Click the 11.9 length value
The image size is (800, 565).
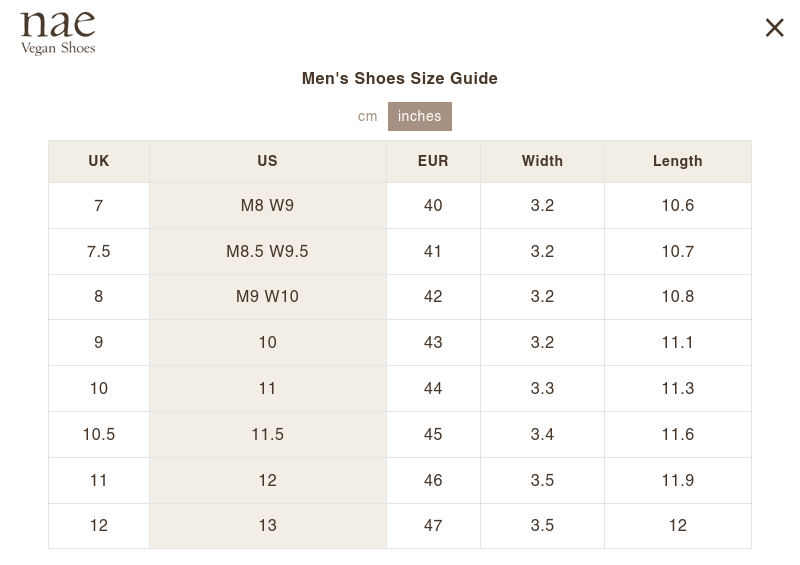(678, 480)
